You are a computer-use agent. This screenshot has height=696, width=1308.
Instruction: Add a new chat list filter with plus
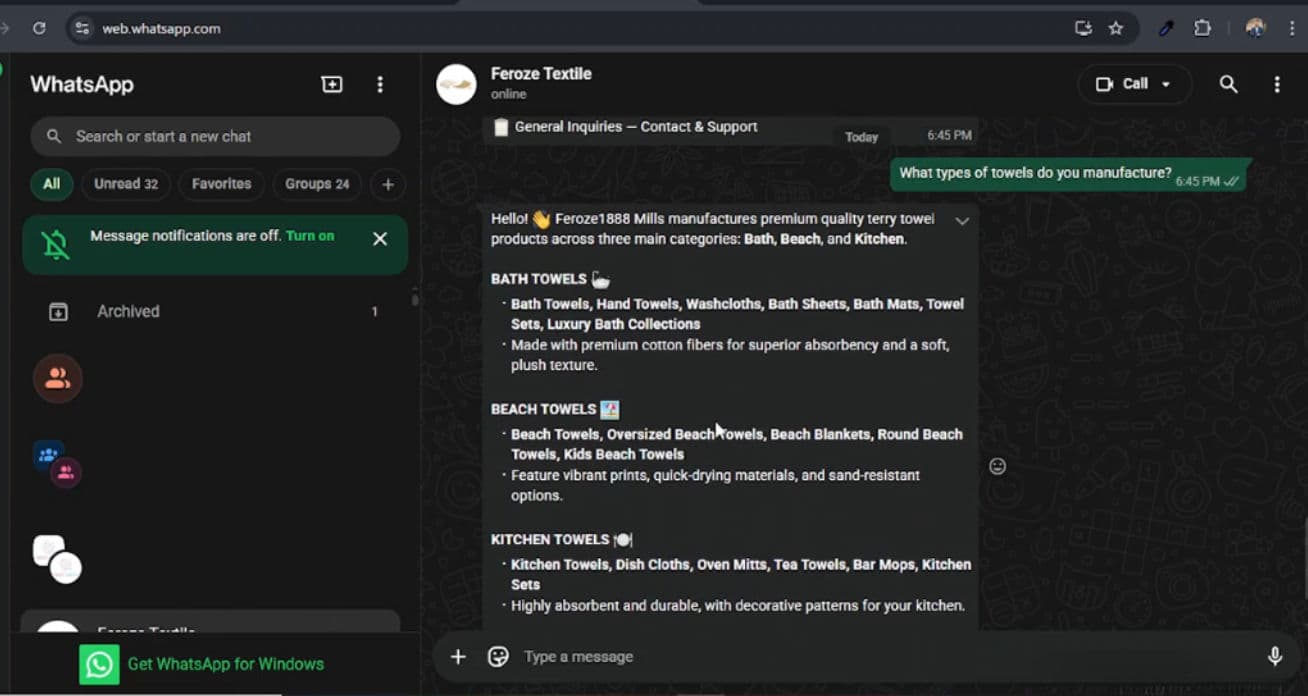388,184
